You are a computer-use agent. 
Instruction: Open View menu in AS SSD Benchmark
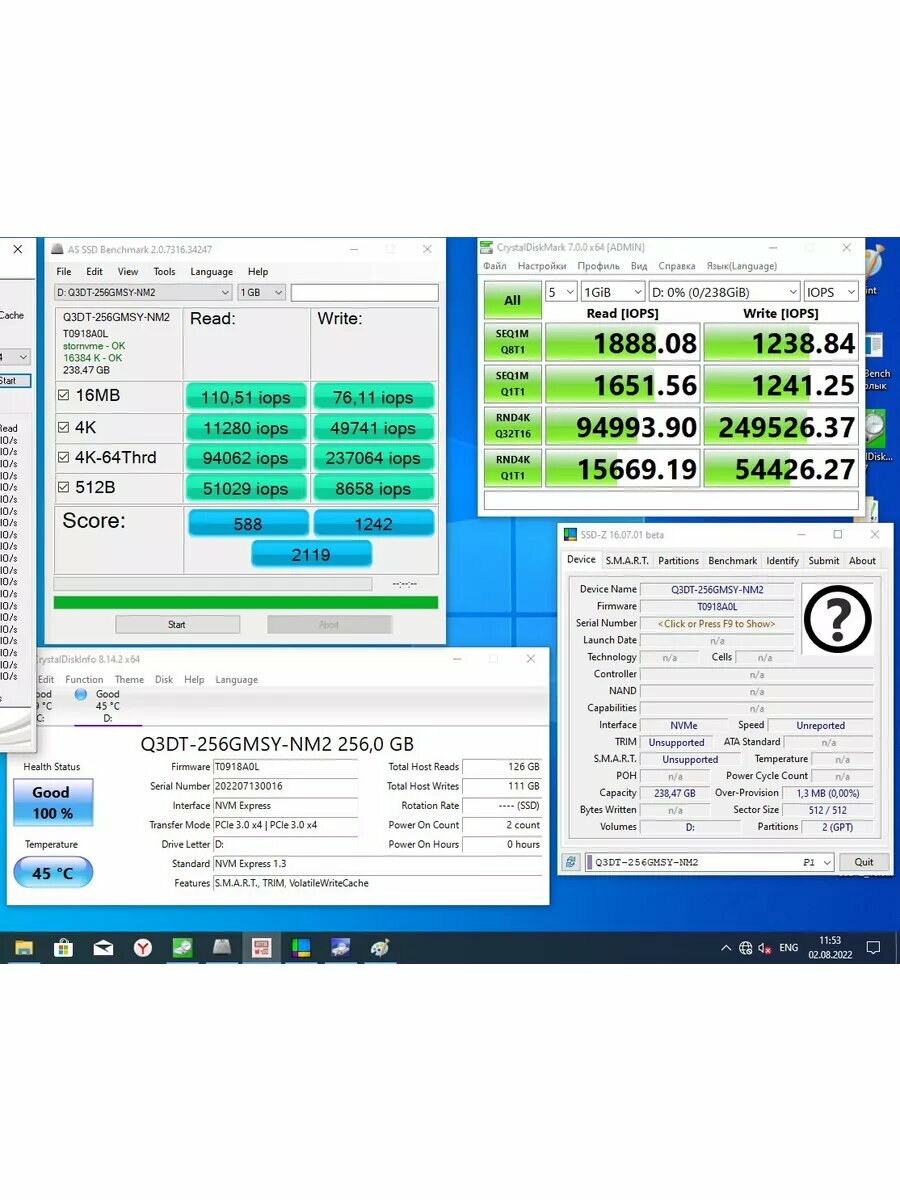pos(128,272)
